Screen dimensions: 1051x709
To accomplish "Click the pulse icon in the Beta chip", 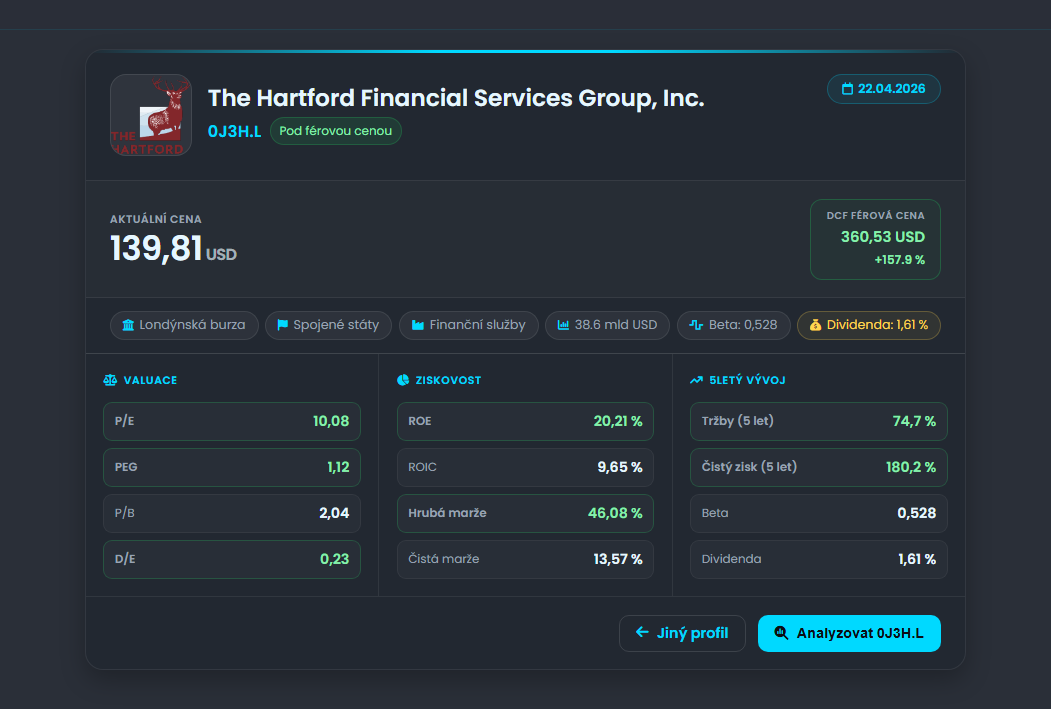I will tap(696, 325).
